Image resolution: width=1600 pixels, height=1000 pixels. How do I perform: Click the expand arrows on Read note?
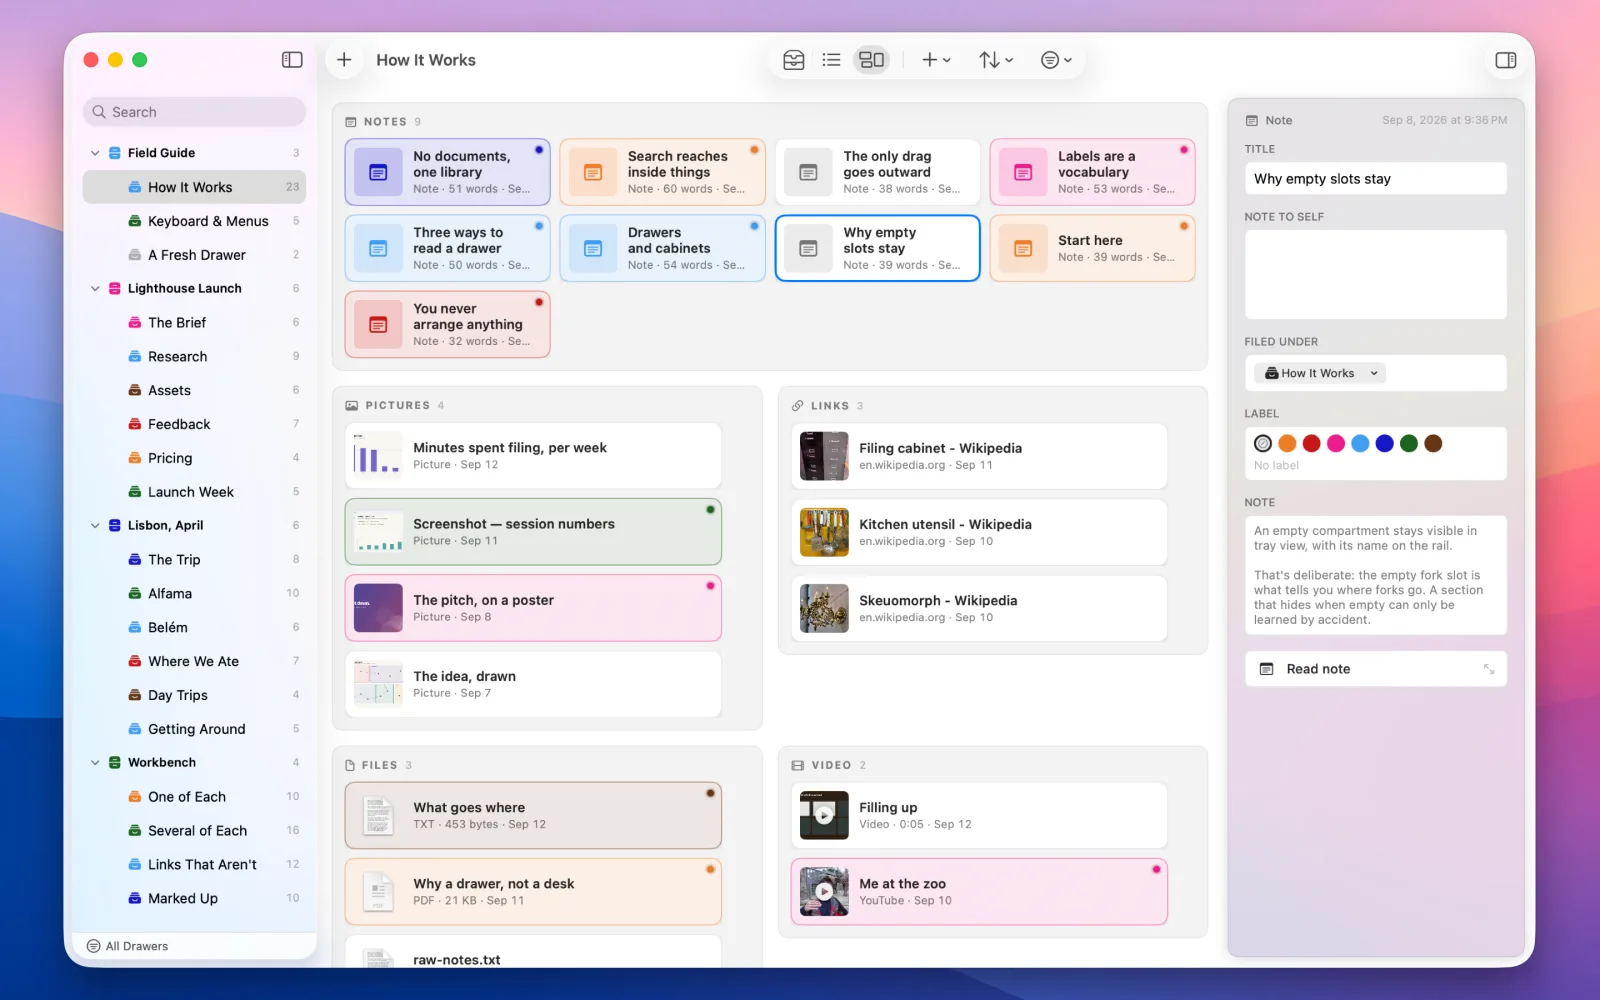point(1489,669)
